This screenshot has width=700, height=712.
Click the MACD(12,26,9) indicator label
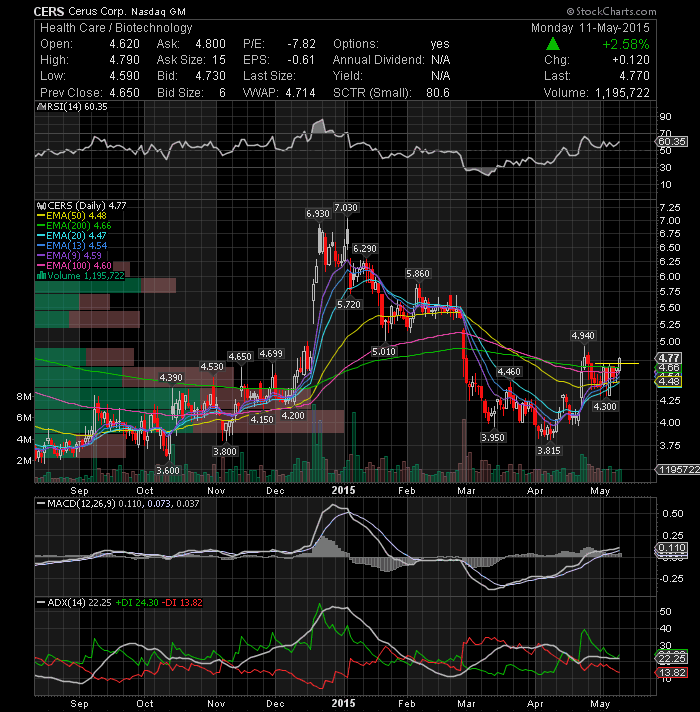[x=118, y=504]
